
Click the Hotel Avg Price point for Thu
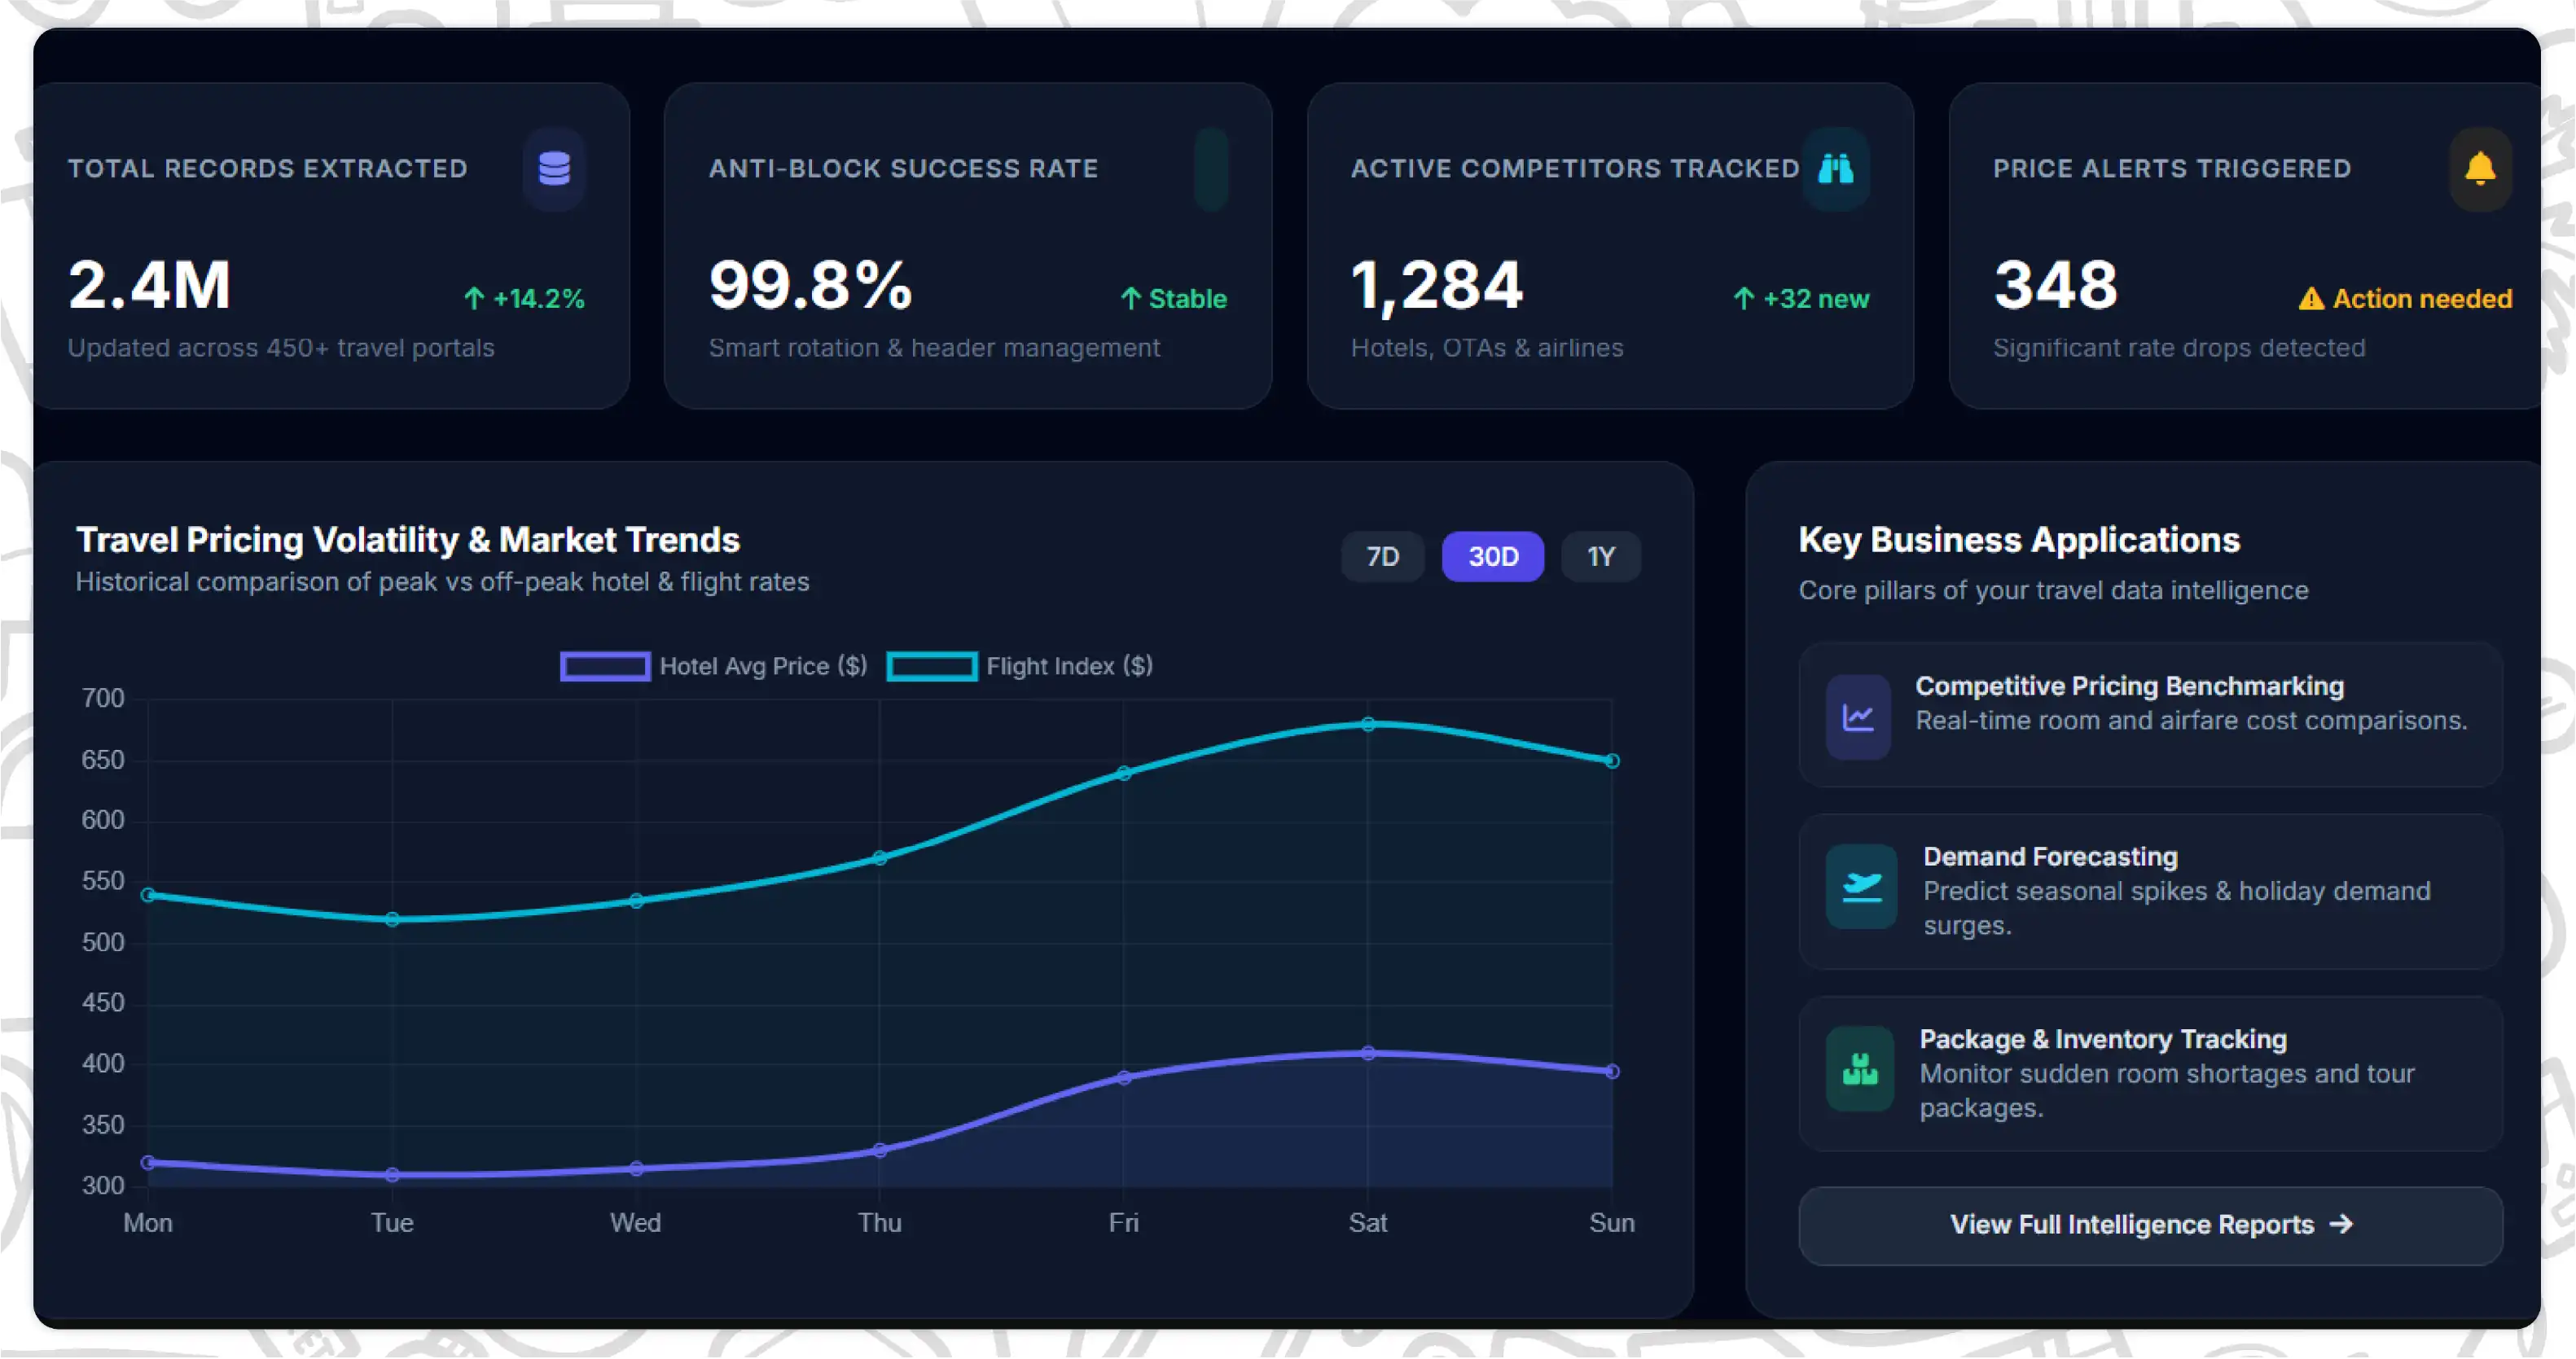tap(880, 1150)
